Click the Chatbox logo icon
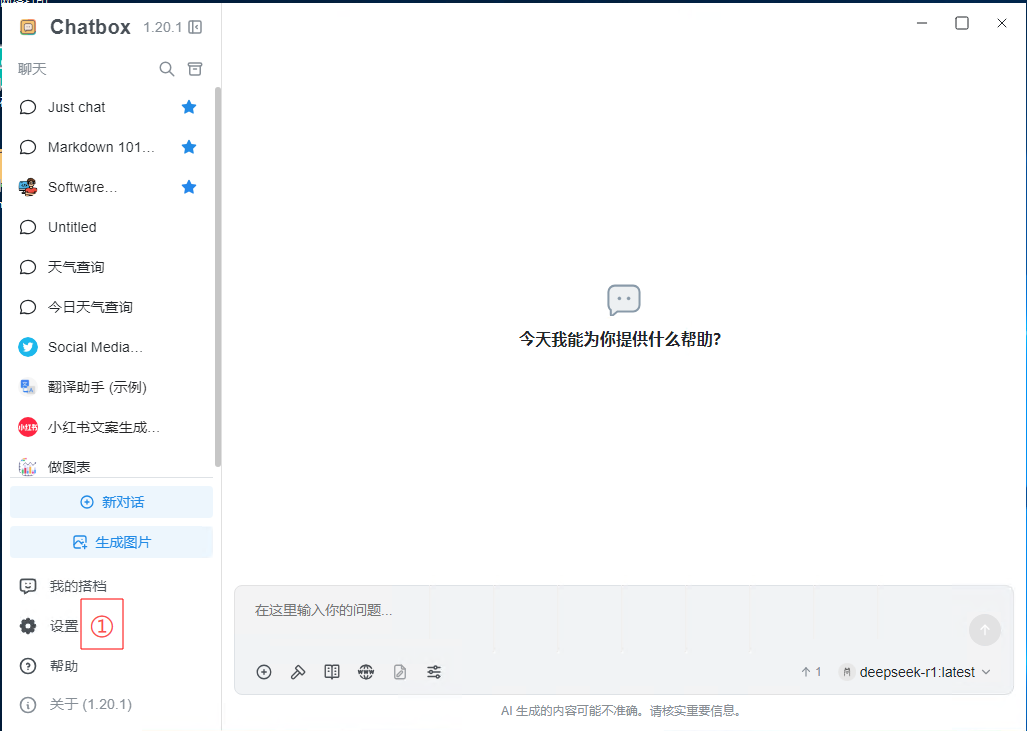Screen dimensions: 1027x731 pos(28,27)
